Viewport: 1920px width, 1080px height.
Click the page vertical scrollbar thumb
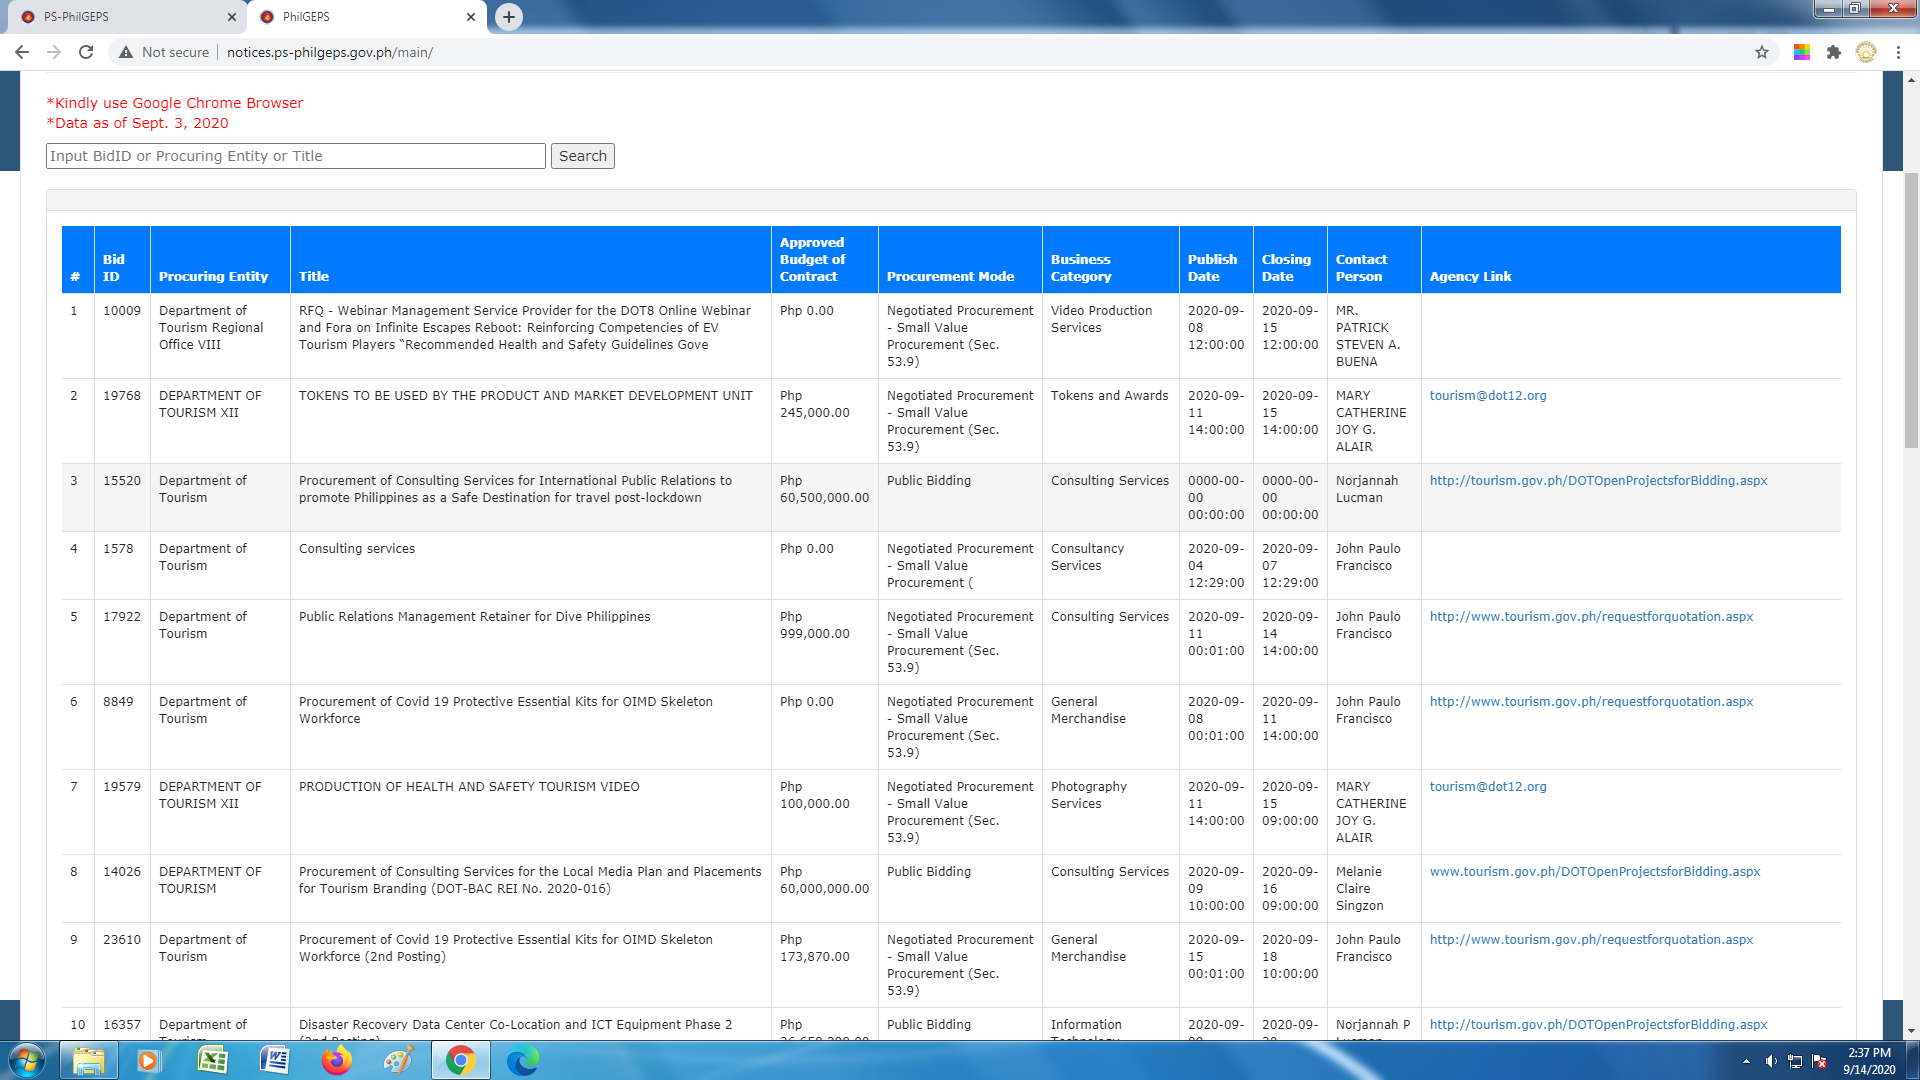(x=1911, y=310)
